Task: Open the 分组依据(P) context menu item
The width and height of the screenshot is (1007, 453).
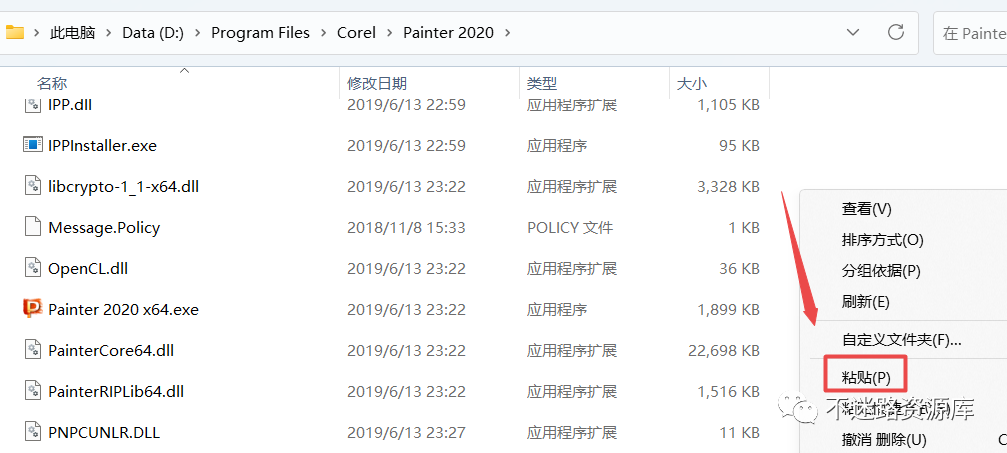Action: click(881, 271)
